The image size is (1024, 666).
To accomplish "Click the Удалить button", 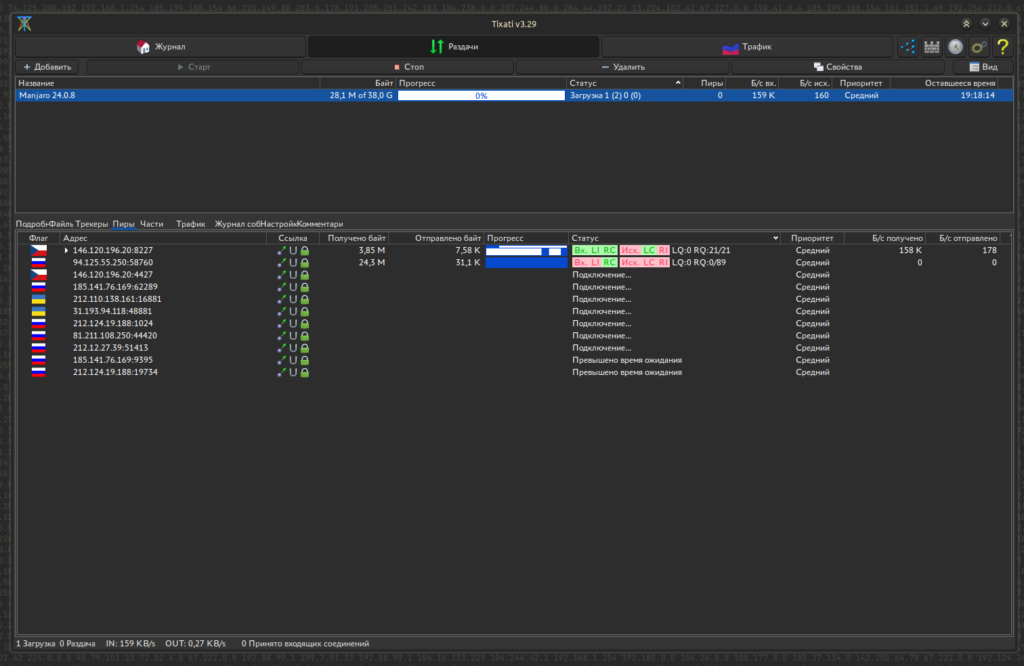I will (623, 67).
